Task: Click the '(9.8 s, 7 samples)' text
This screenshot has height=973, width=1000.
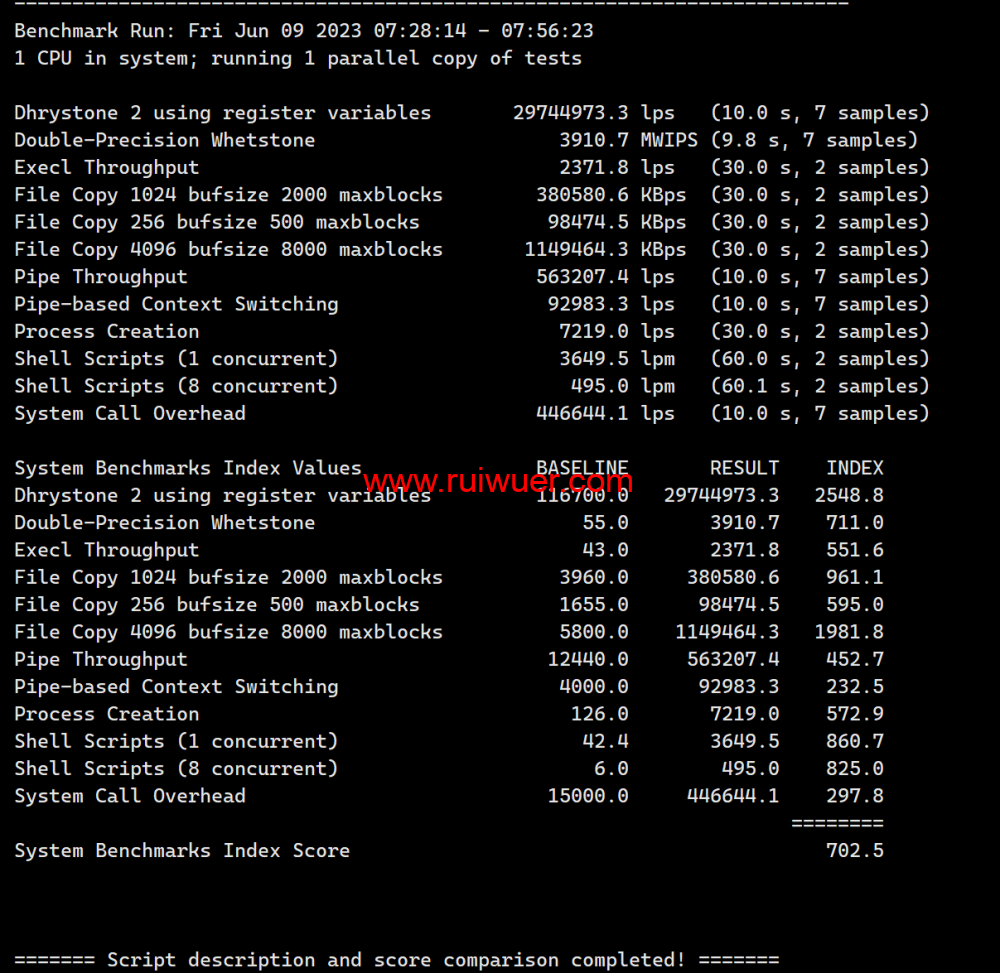Action: click(814, 140)
